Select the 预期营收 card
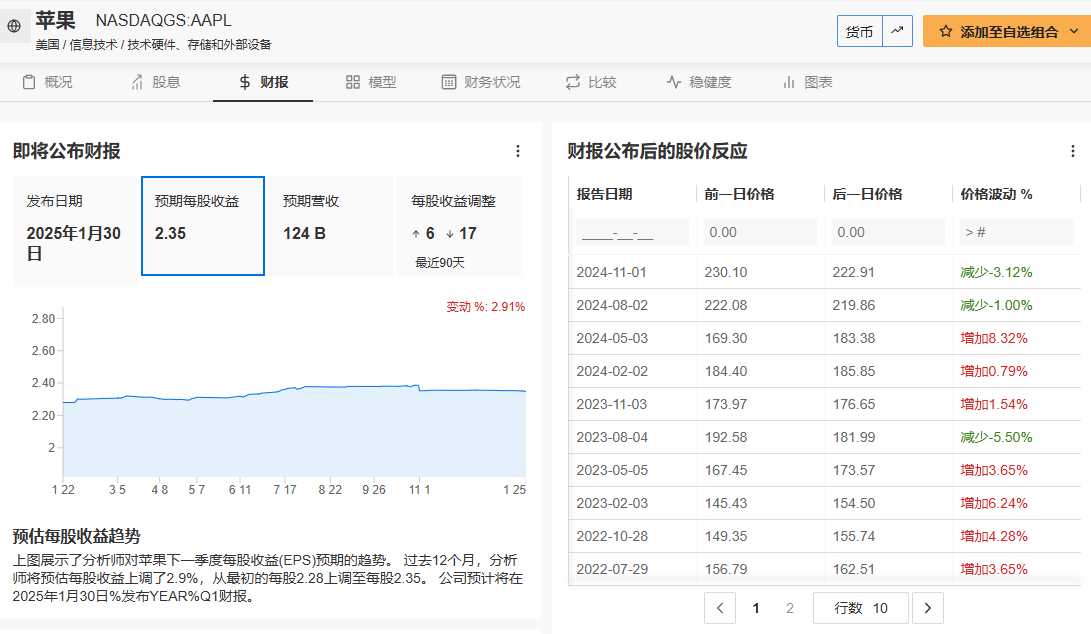Screen dimensions: 1091x634 [x=331, y=226]
